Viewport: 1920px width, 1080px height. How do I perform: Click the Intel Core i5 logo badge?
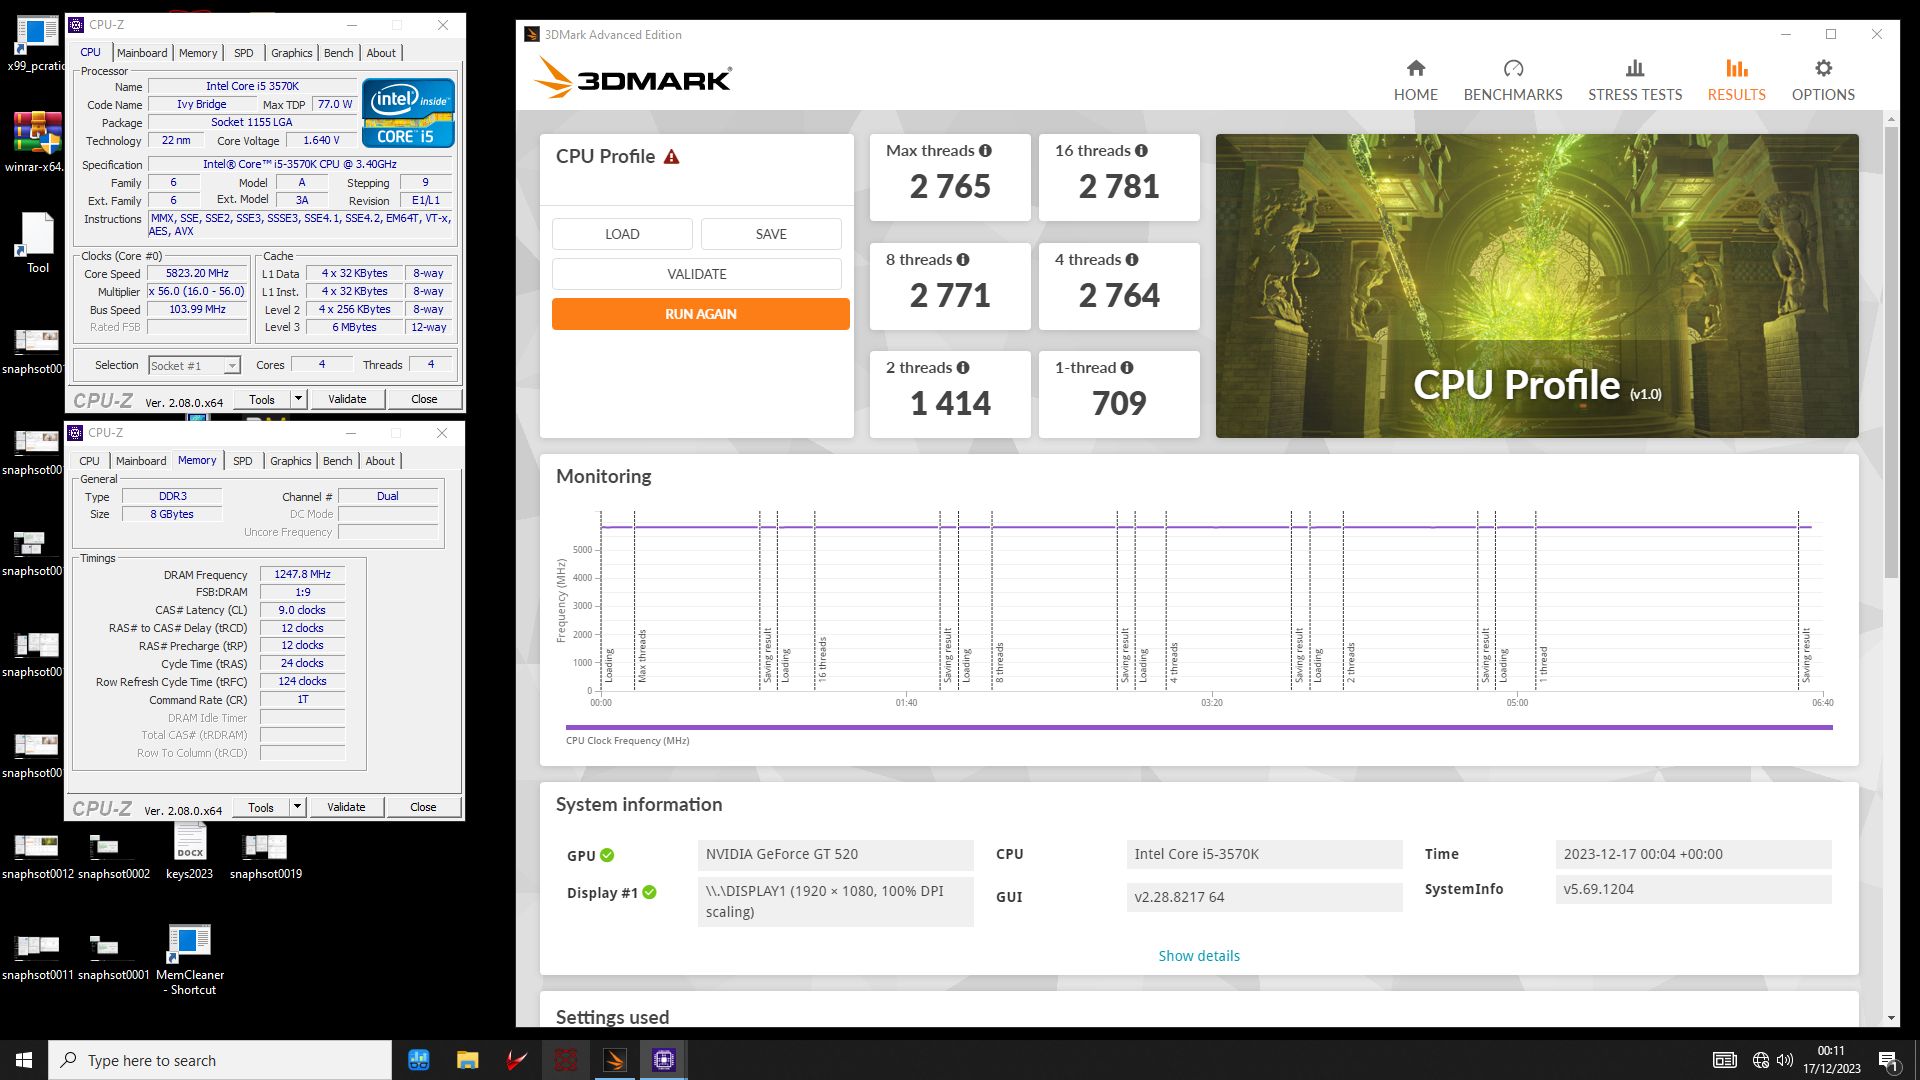408,112
